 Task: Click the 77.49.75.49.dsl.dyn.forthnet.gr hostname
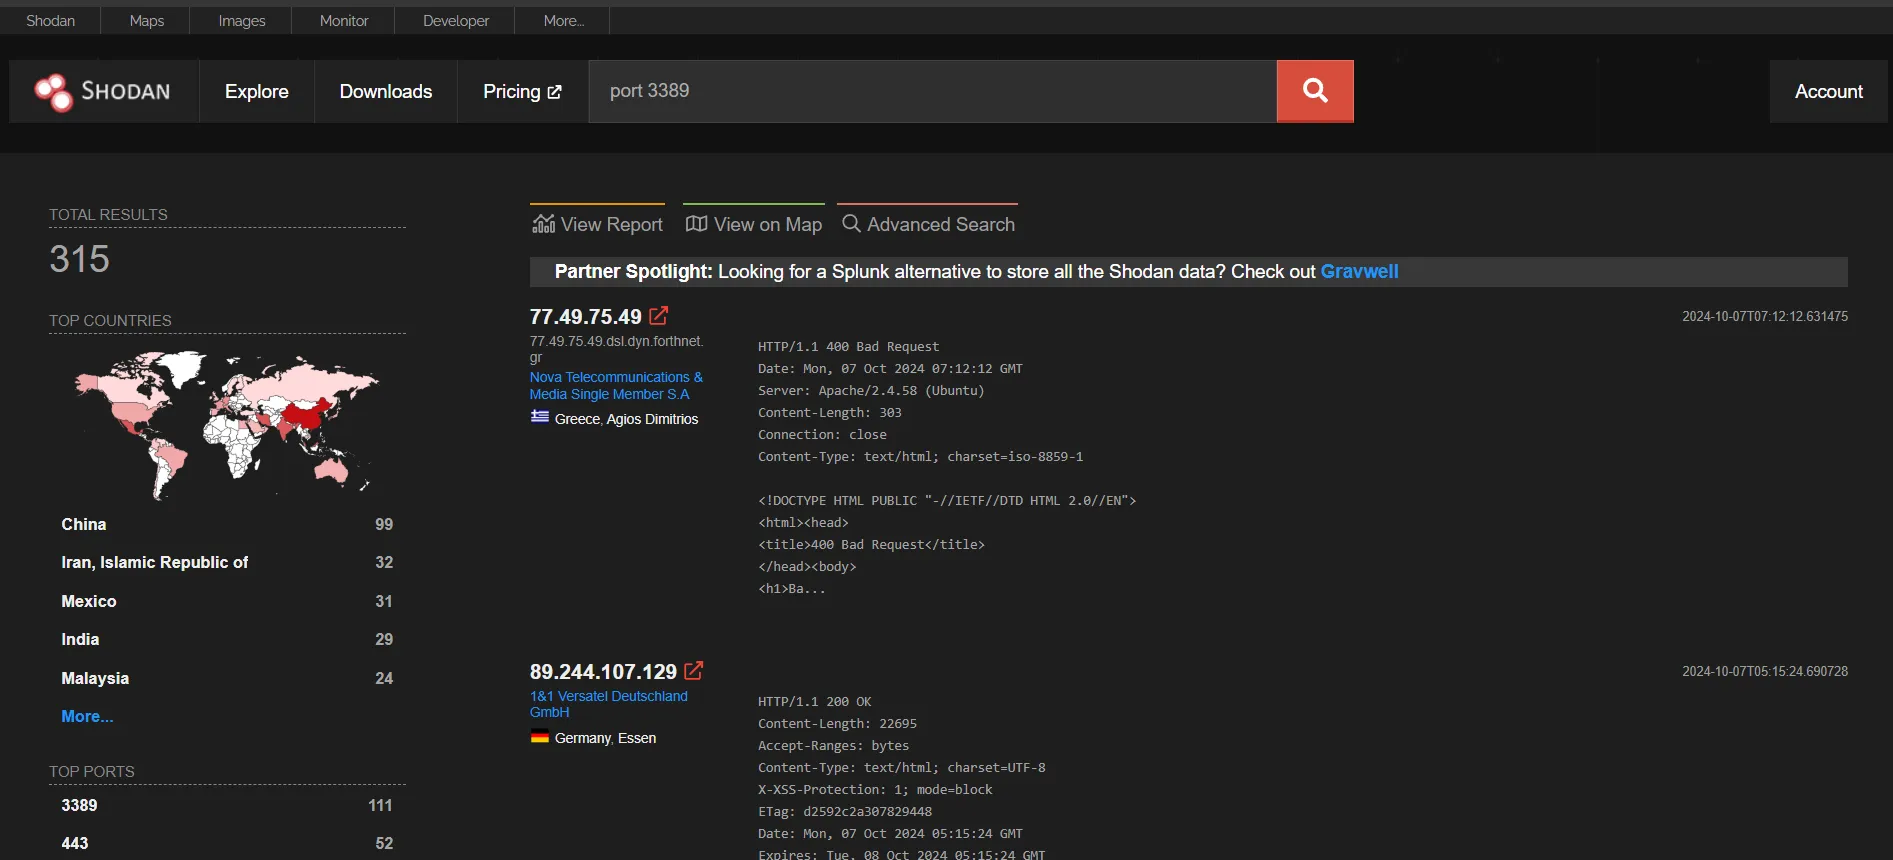point(616,349)
